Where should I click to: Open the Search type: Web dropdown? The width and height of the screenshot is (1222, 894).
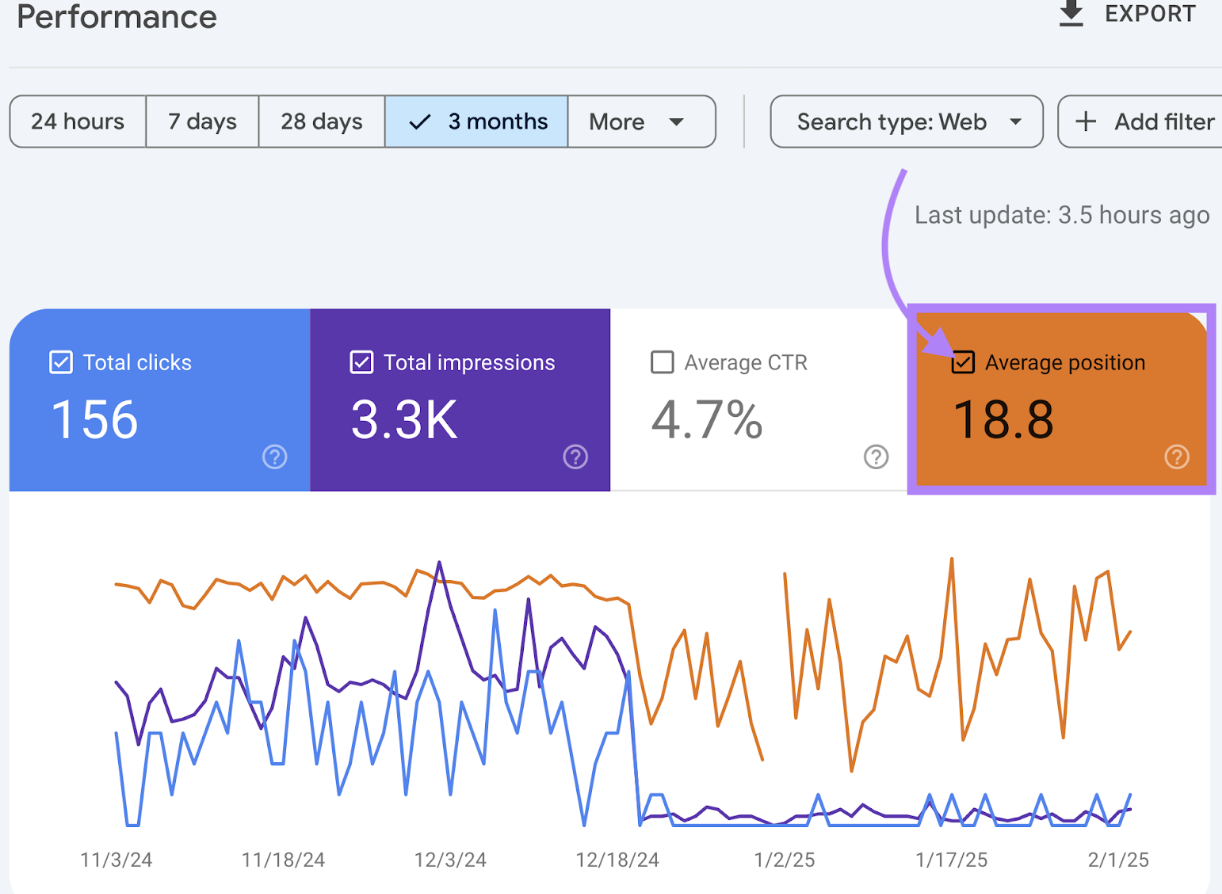(x=906, y=121)
